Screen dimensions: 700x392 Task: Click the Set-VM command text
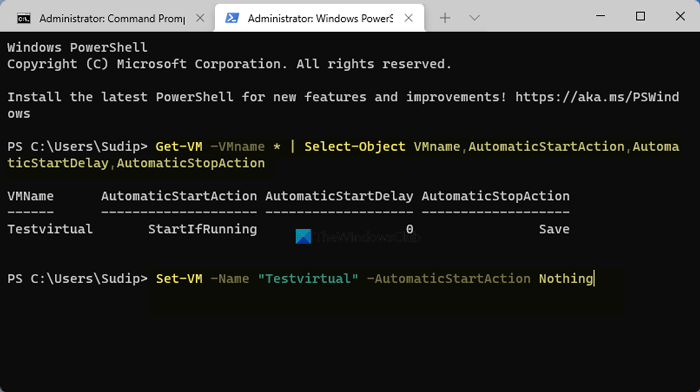pyautogui.click(x=179, y=279)
